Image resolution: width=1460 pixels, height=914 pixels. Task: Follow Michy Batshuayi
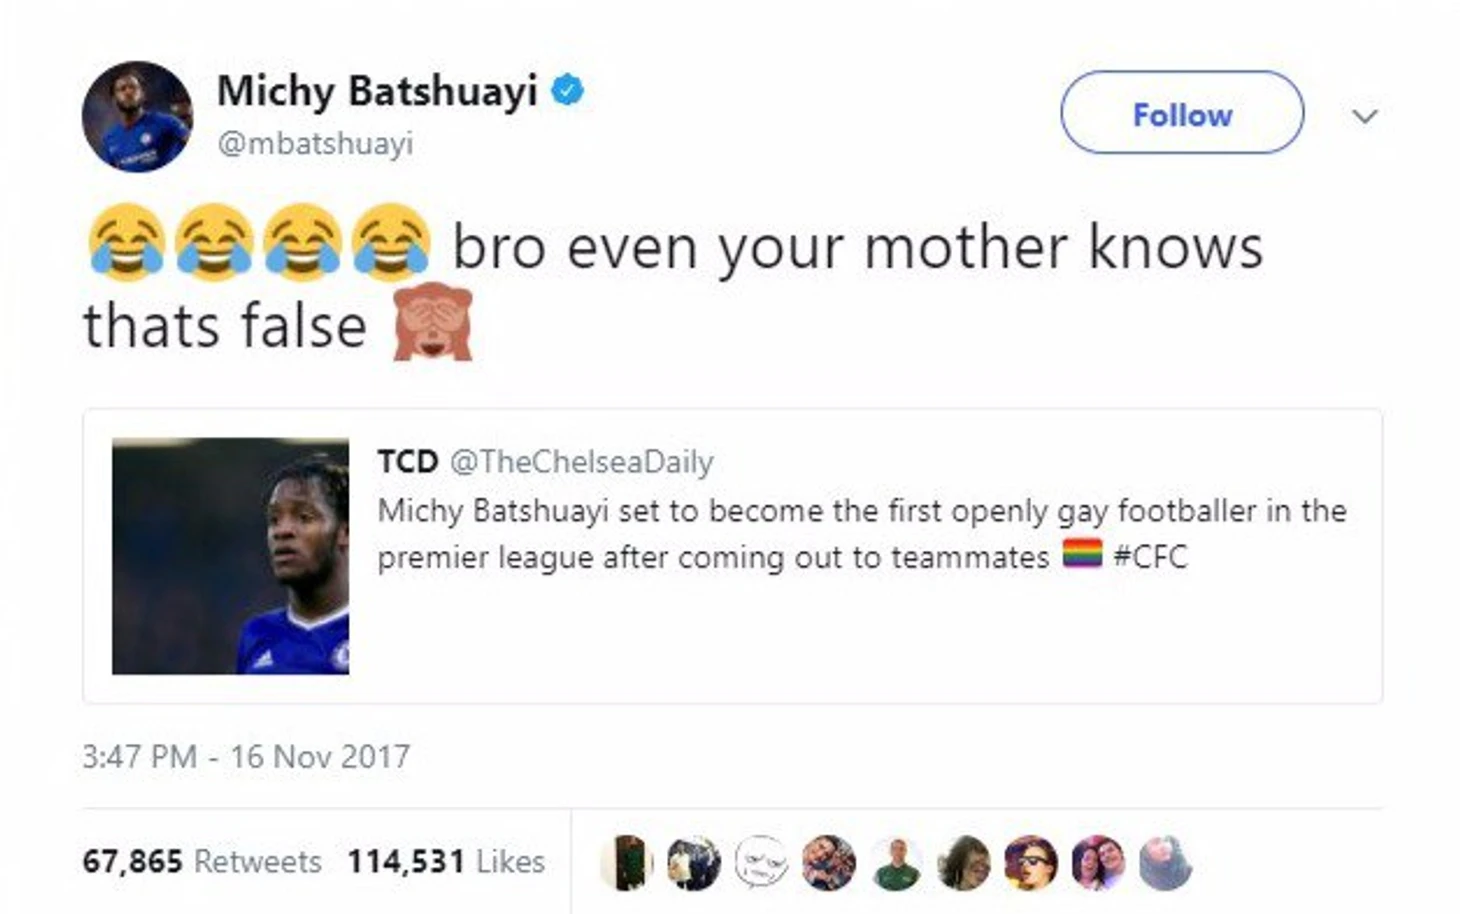pyautogui.click(x=1182, y=113)
